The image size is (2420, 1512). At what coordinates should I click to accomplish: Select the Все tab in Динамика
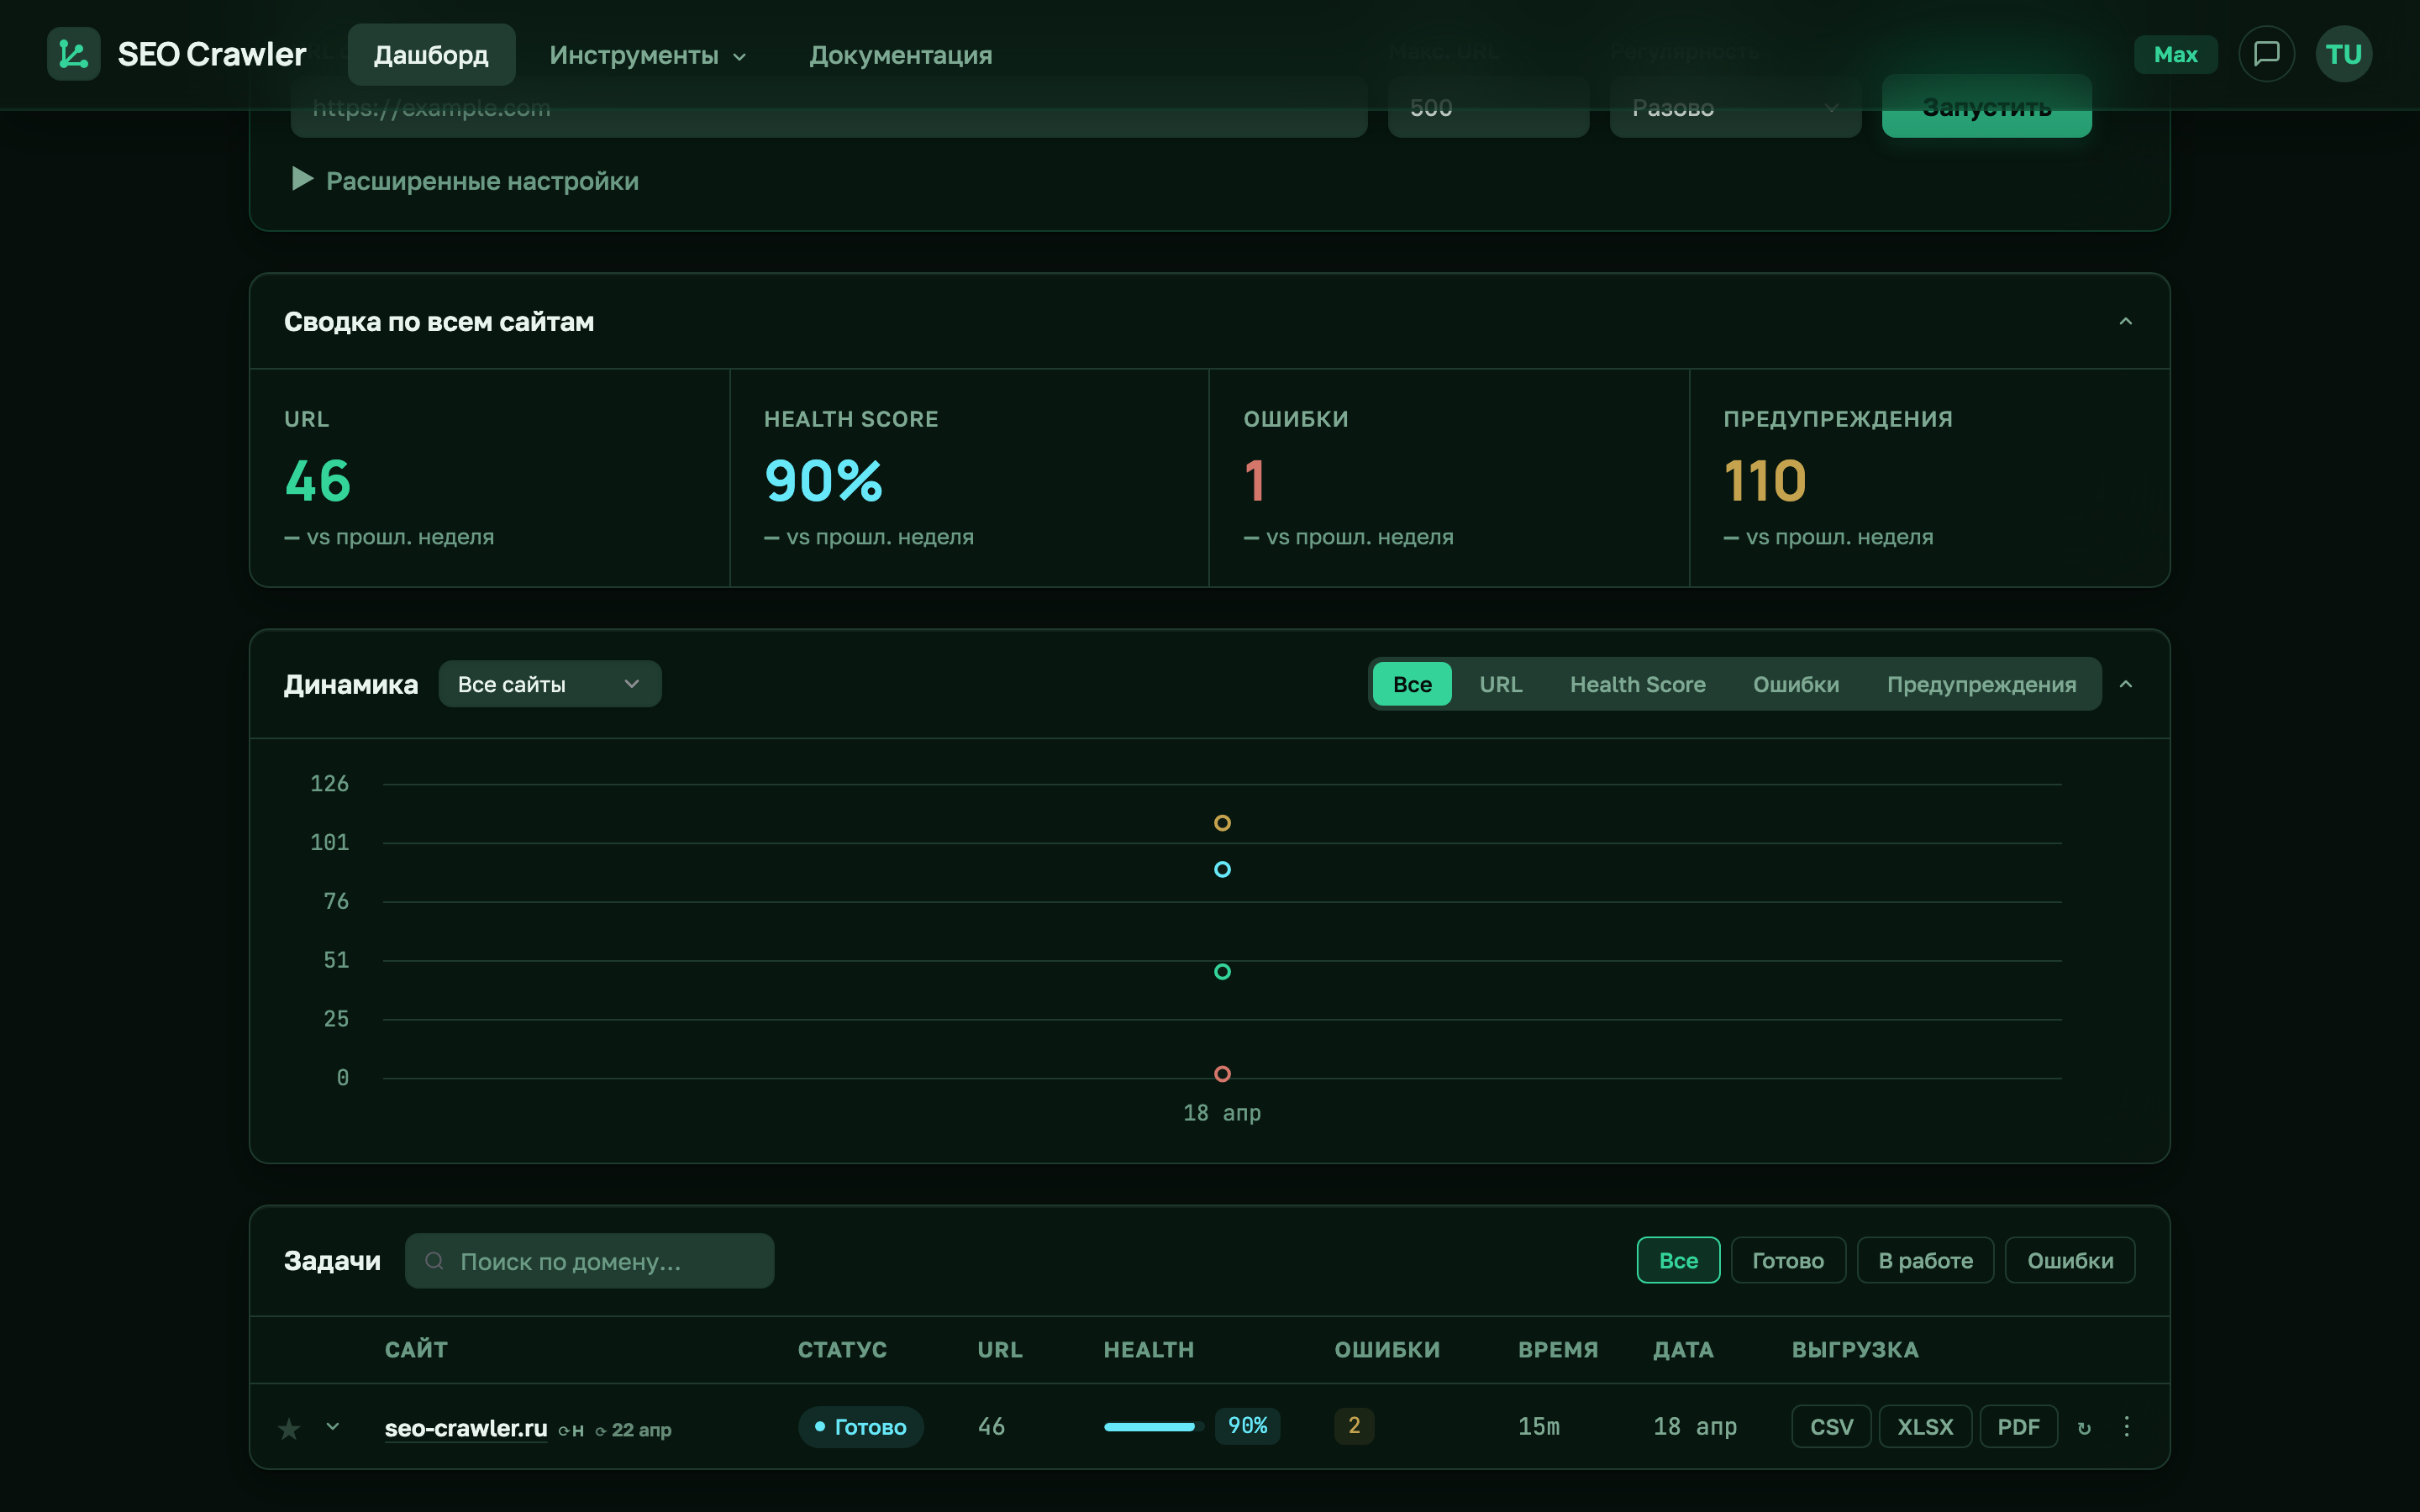pyautogui.click(x=1412, y=684)
